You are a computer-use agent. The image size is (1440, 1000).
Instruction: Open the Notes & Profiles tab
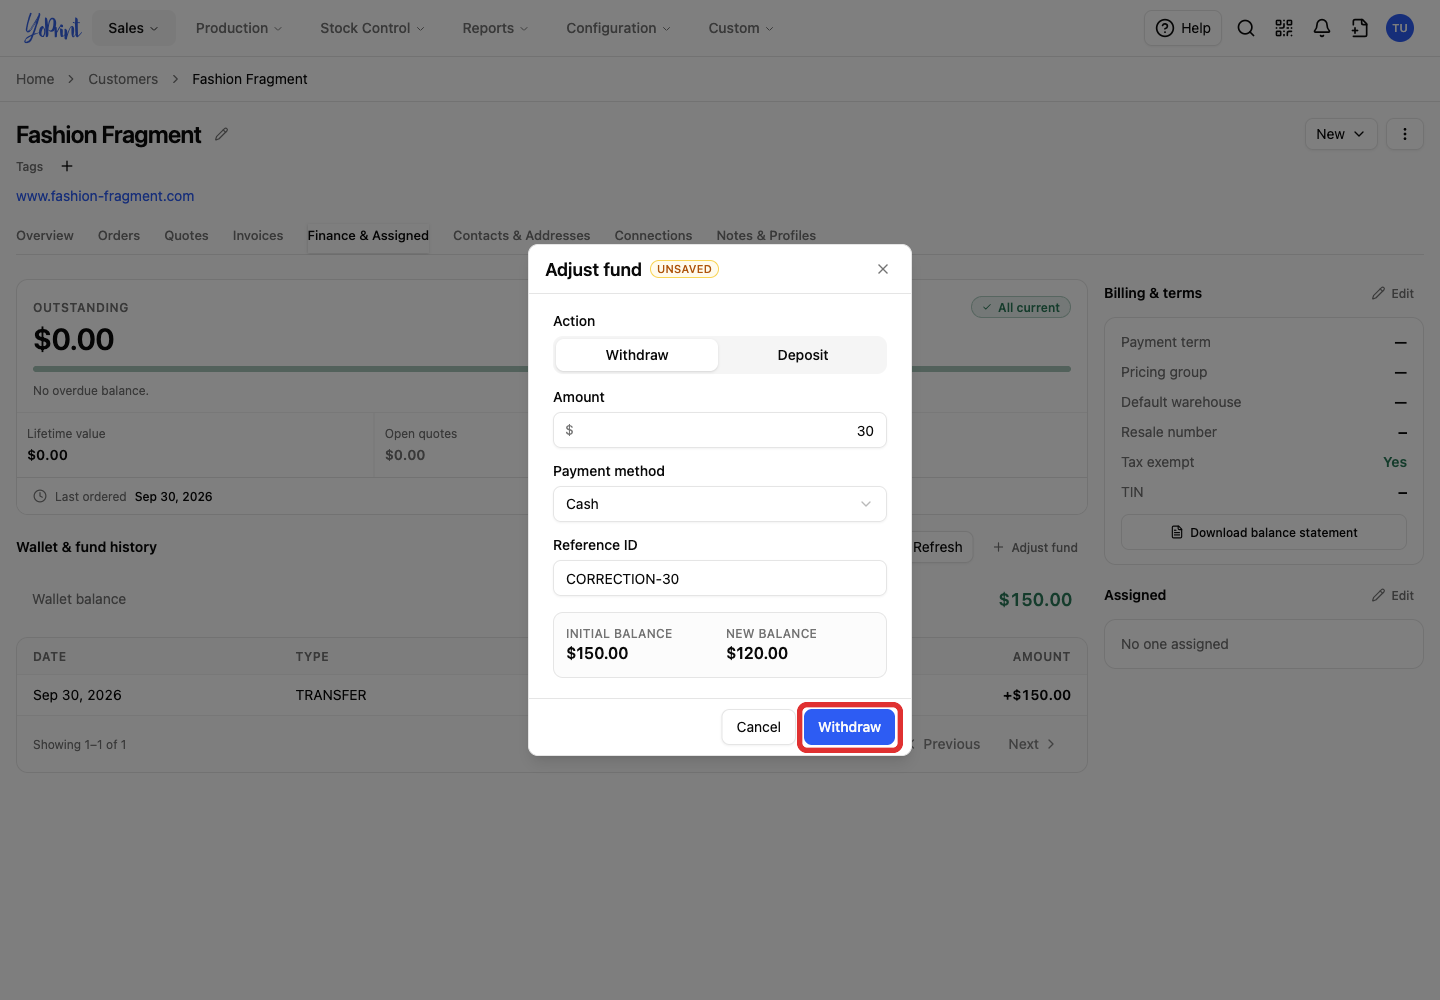pyautogui.click(x=766, y=236)
